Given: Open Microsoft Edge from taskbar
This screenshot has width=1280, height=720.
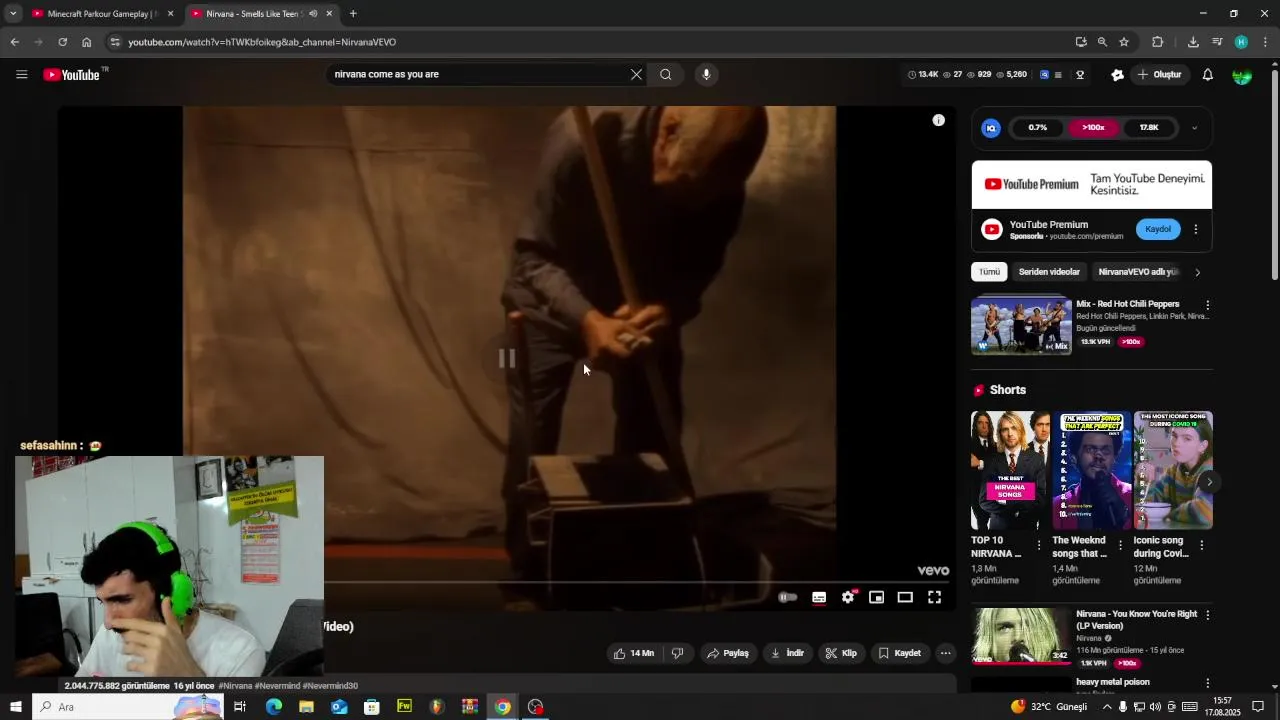Looking at the screenshot, I should pos(273,707).
